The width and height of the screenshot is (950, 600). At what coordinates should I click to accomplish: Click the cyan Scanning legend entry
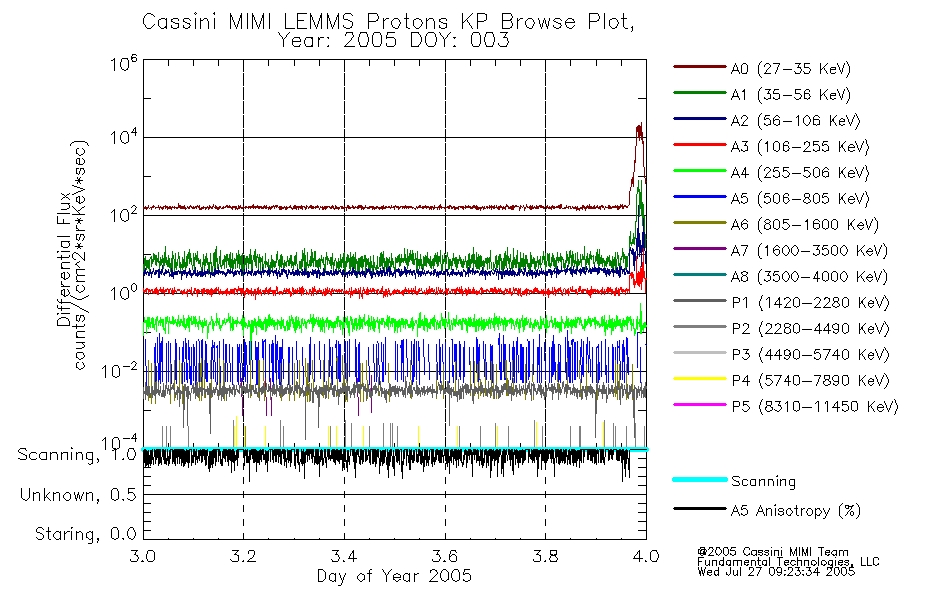[734, 481]
